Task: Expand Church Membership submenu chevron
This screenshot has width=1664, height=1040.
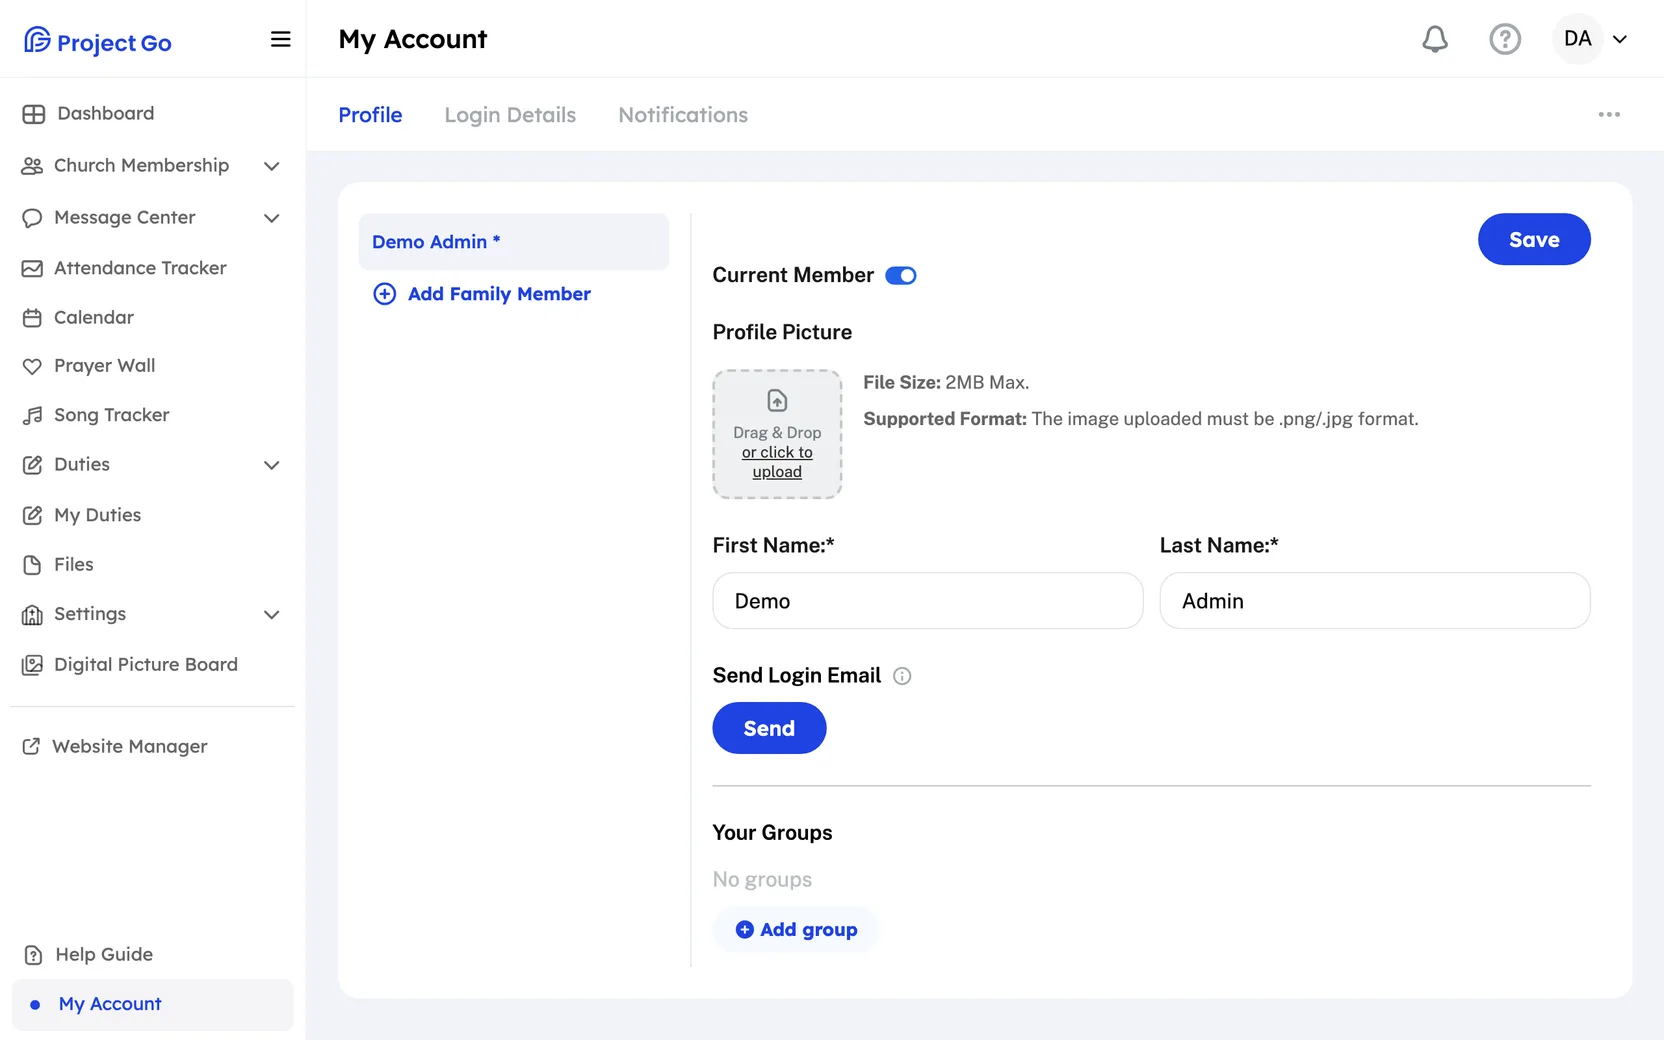Action: (272, 166)
